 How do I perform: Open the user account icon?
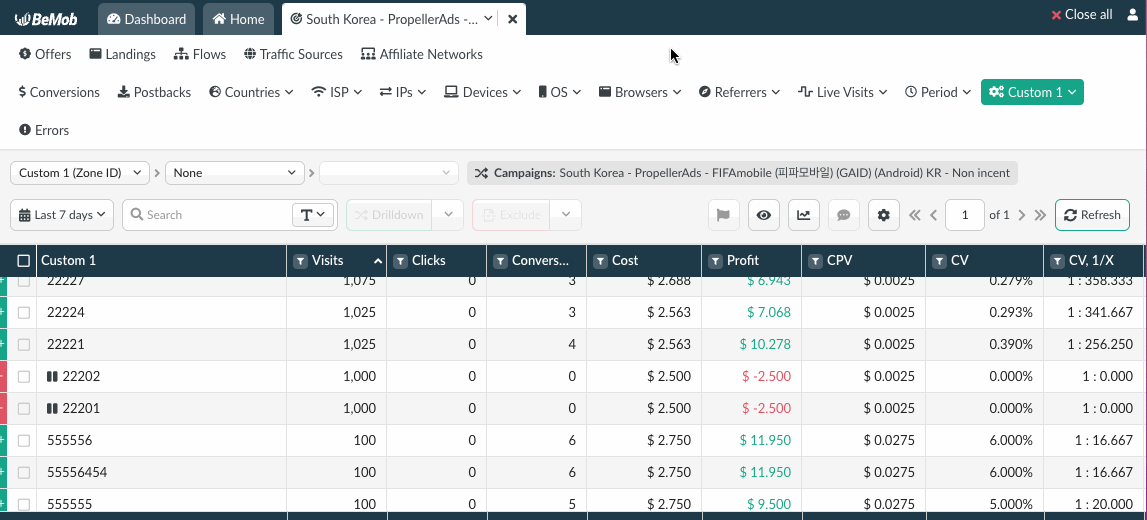(x=1133, y=15)
